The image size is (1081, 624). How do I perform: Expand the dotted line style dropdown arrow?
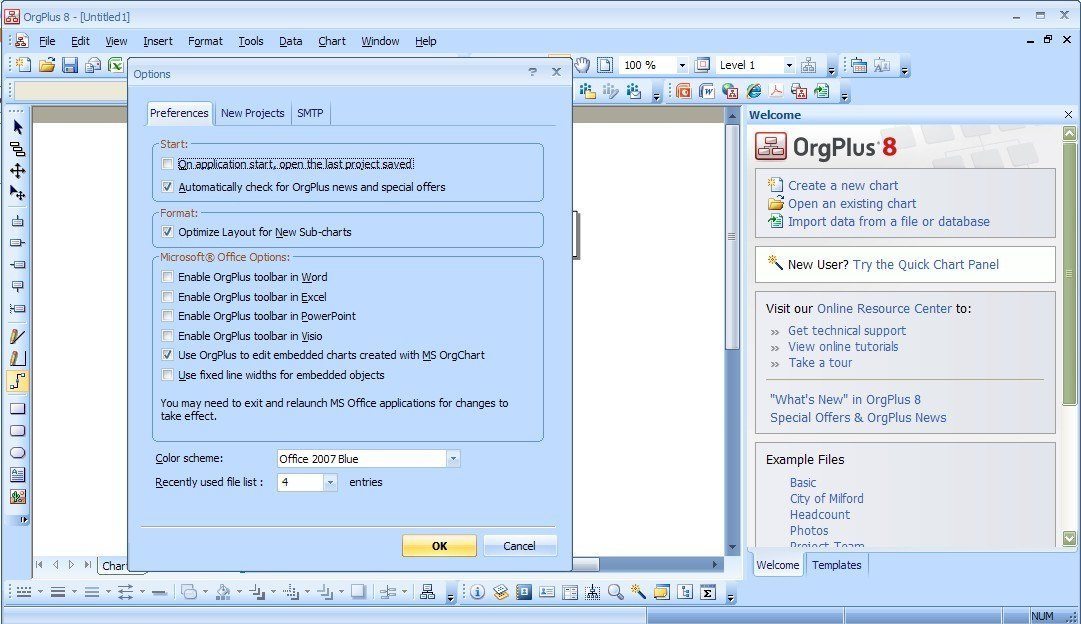click(40, 592)
